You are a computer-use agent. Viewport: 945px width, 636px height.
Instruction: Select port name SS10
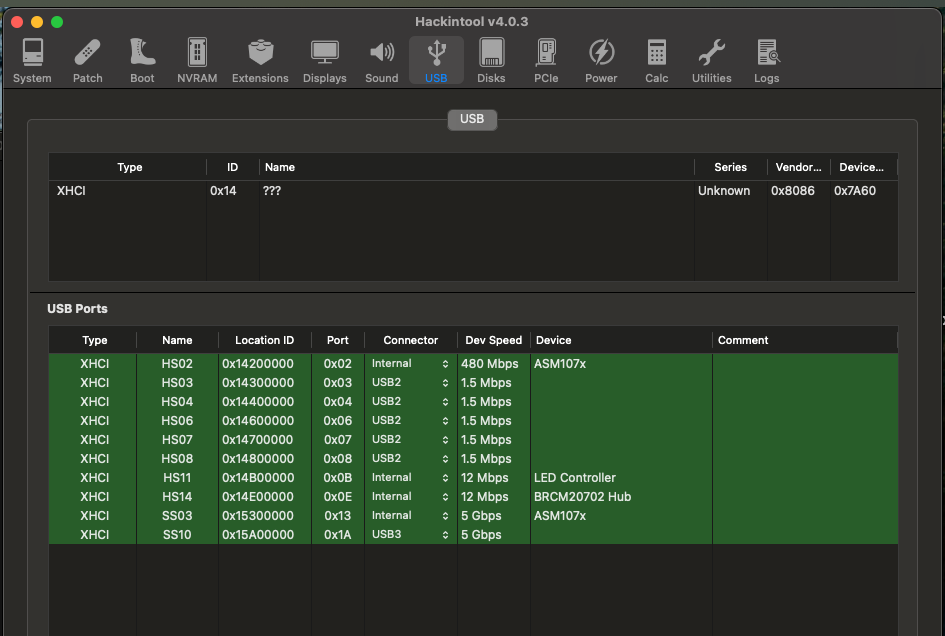(177, 535)
